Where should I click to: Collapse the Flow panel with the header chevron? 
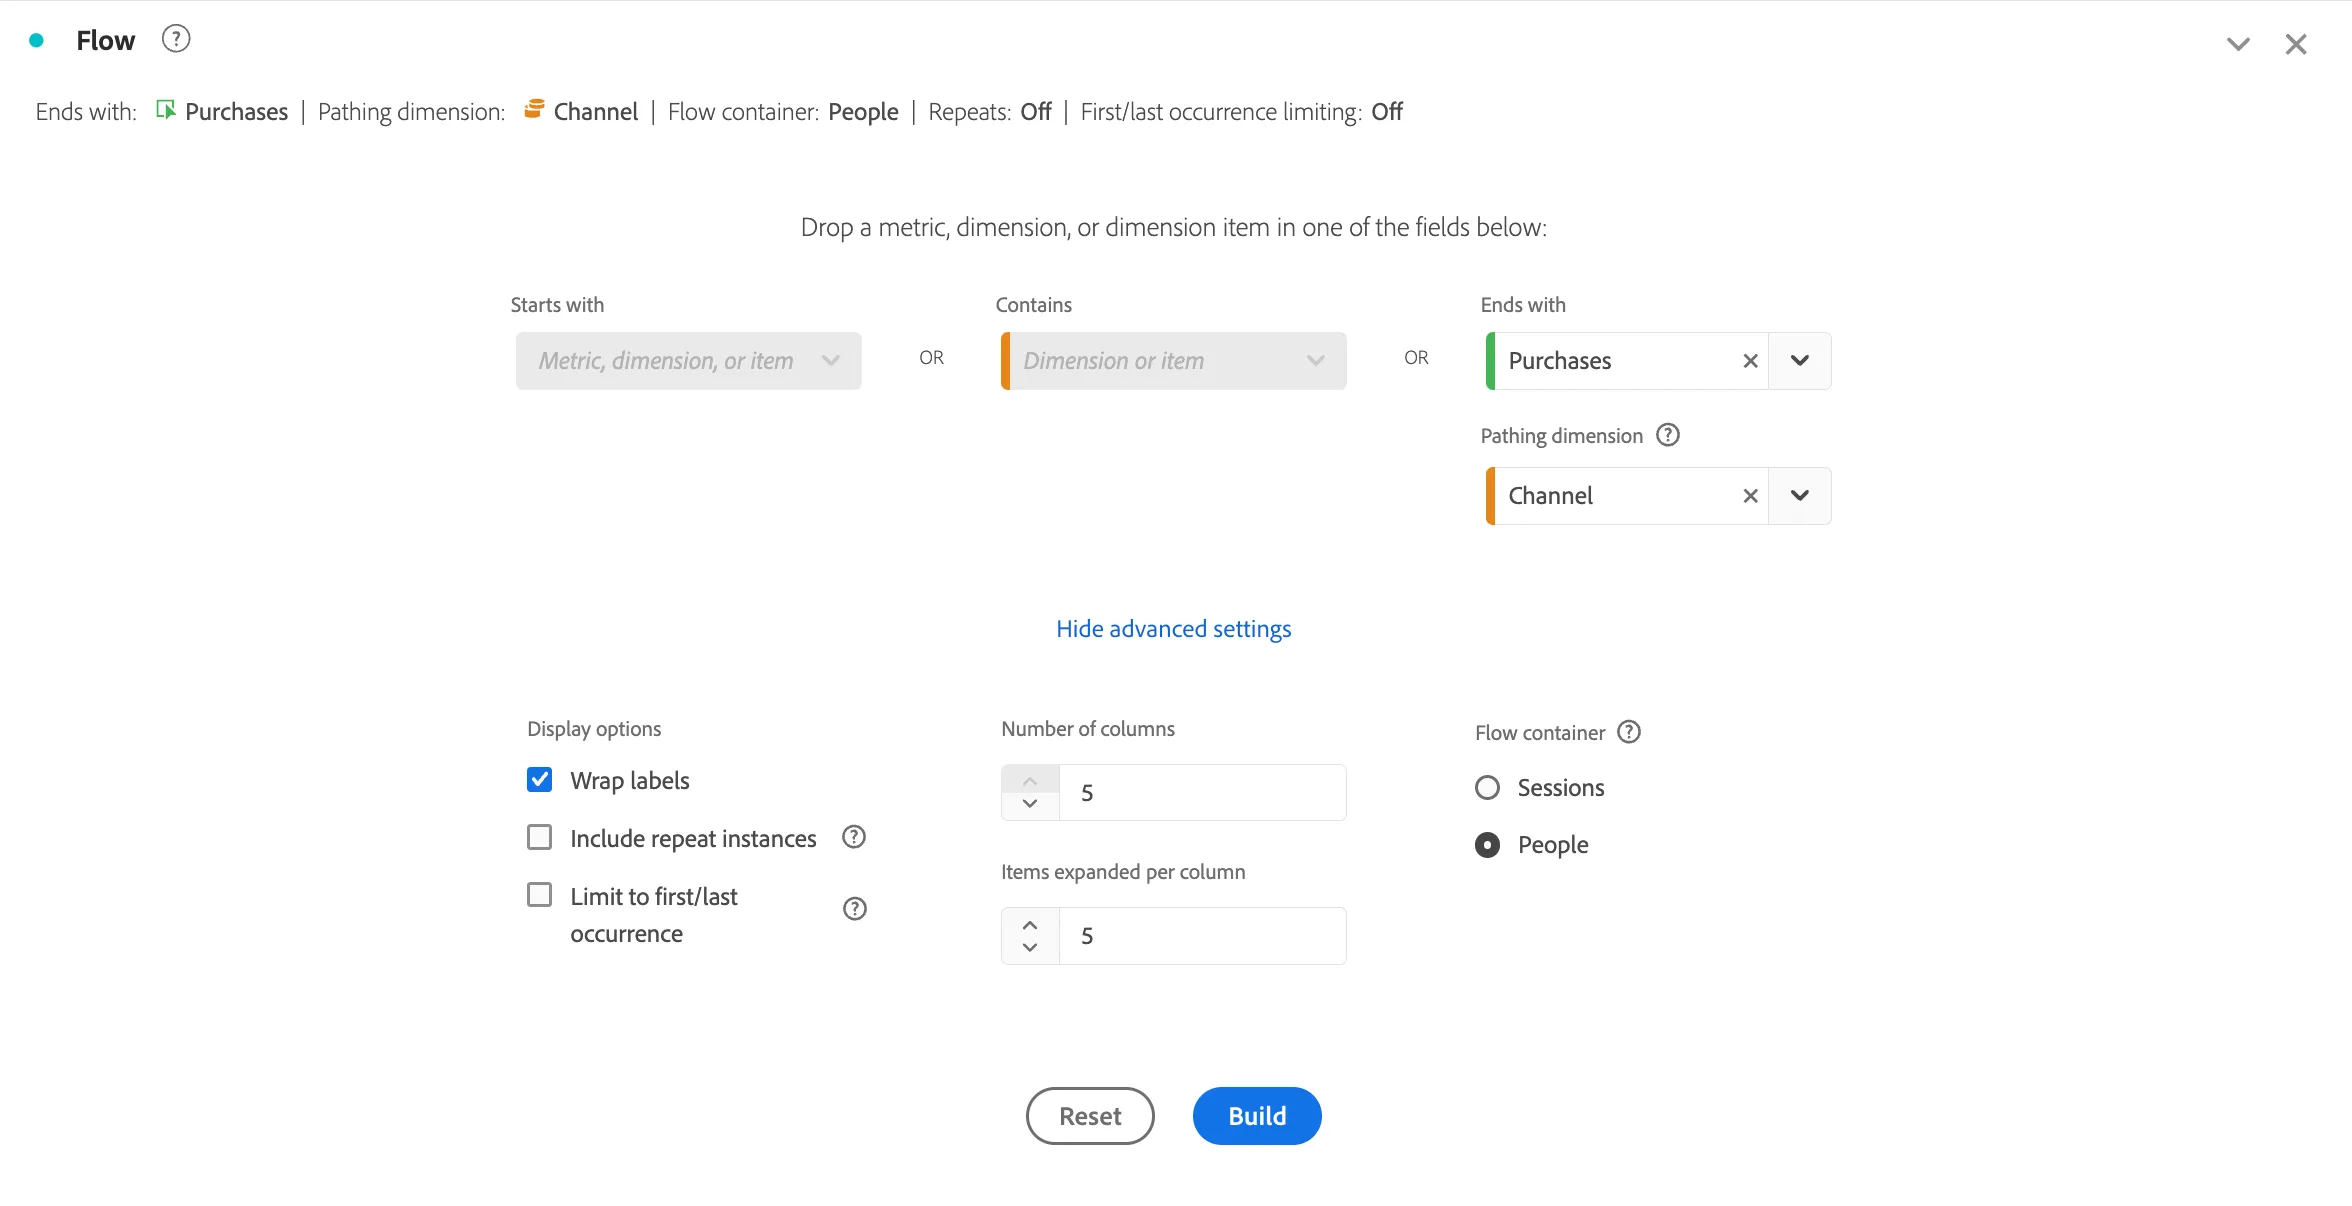[x=2238, y=44]
